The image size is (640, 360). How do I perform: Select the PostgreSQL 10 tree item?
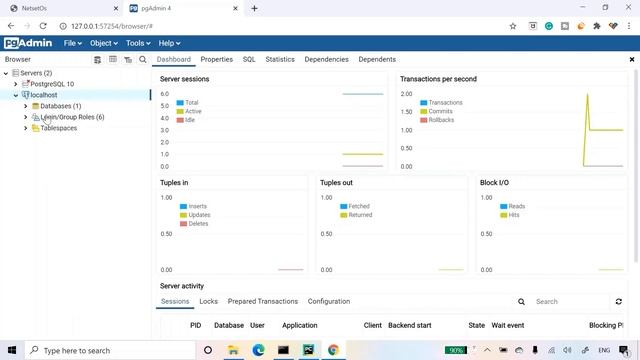(x=52, y=84)
